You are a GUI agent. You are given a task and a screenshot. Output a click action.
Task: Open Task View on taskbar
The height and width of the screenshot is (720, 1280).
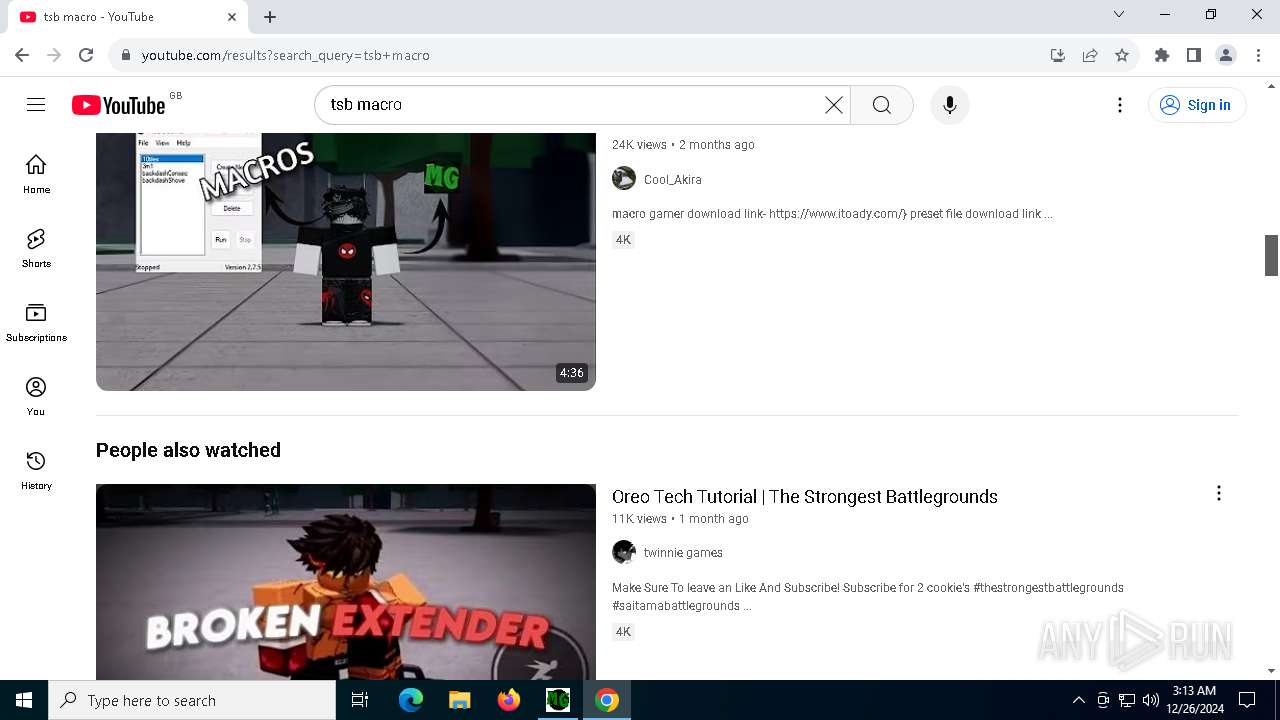(x=360, y=700)
